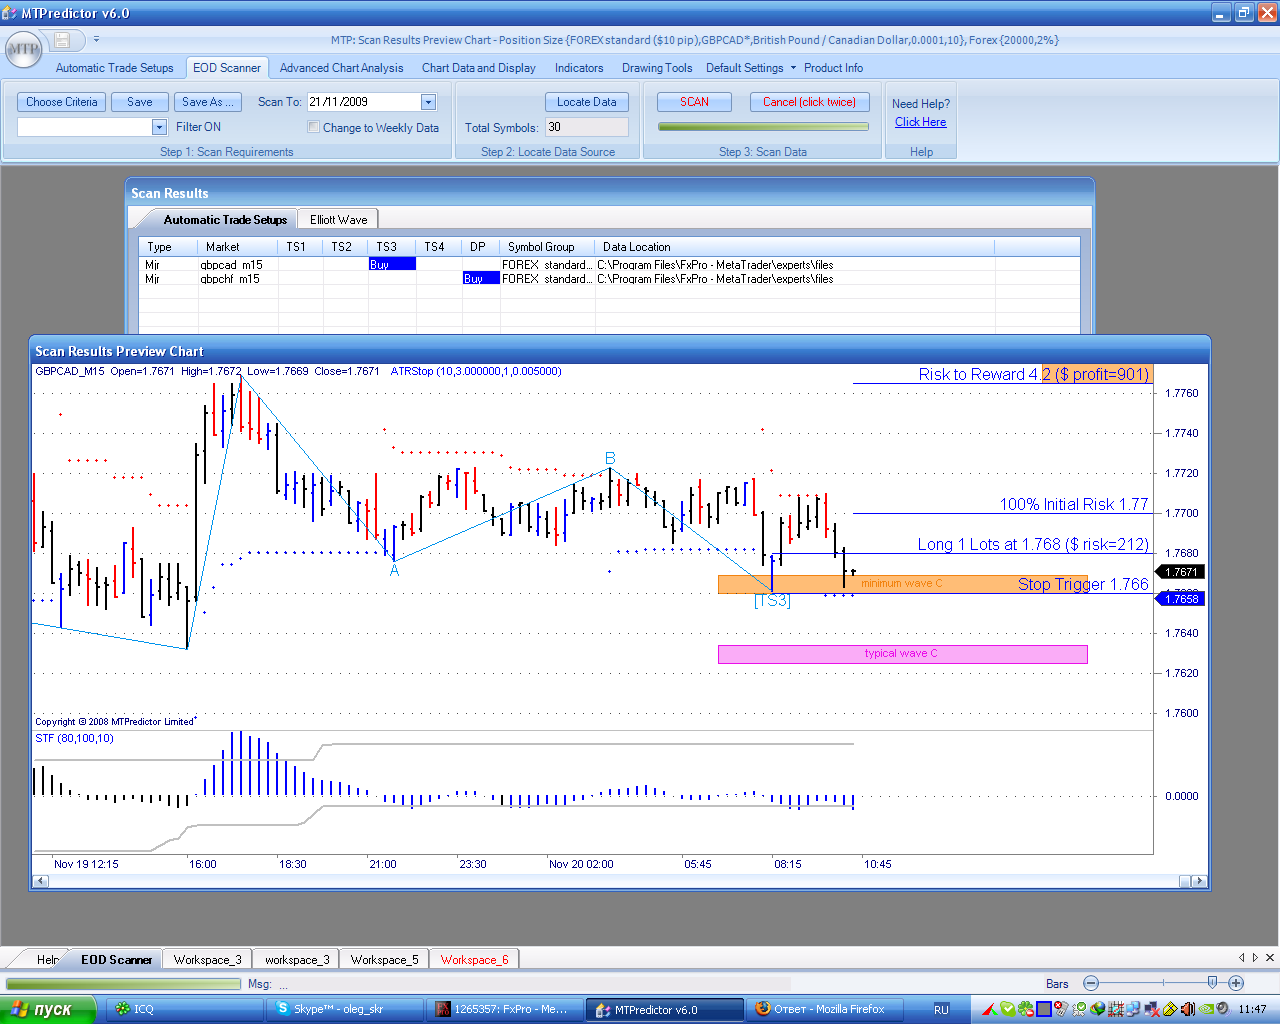Close the workspace tab with X icon

(1270, 958)
